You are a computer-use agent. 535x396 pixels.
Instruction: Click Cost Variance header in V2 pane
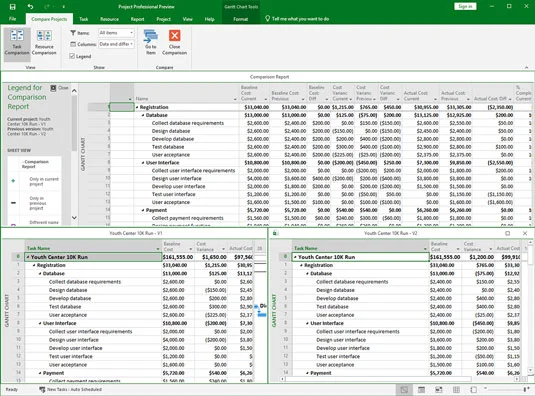coord(478,246)
